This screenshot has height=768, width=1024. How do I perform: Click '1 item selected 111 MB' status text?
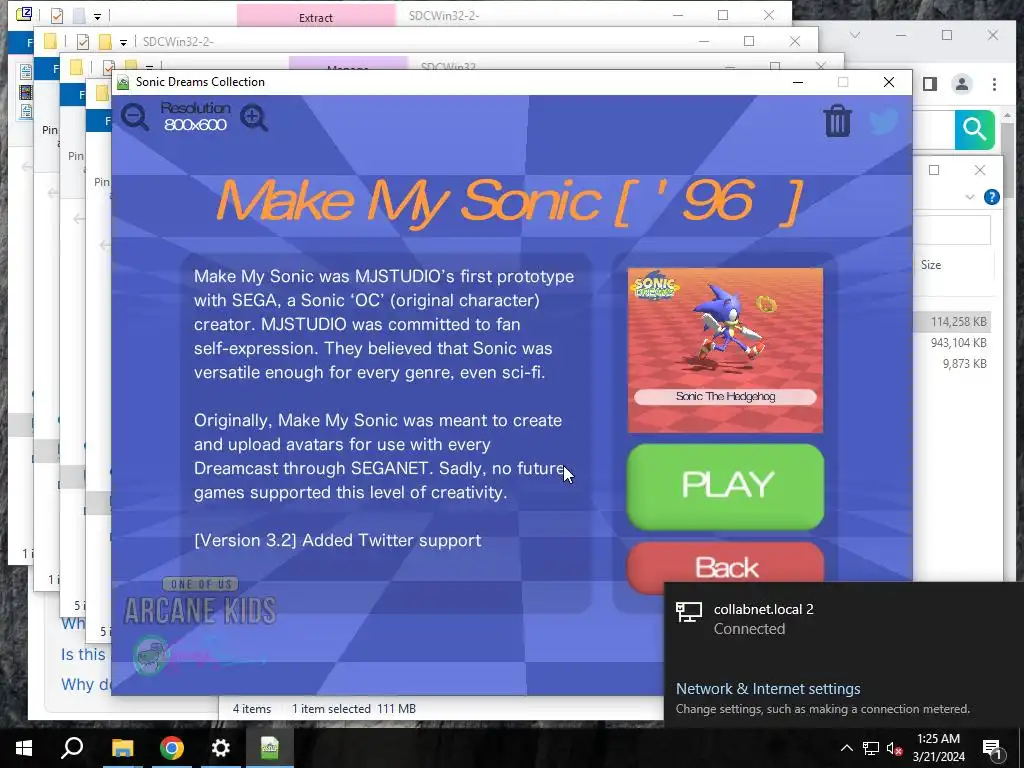pos(353,709)
